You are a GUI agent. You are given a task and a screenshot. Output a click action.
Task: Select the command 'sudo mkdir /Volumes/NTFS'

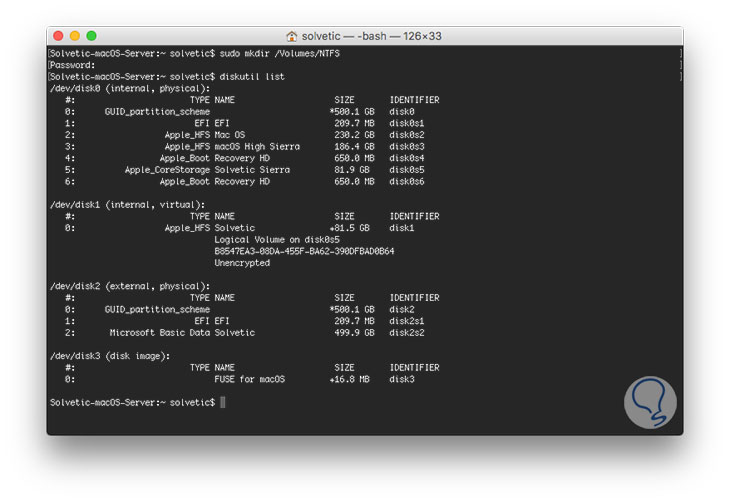click(279, 54)
